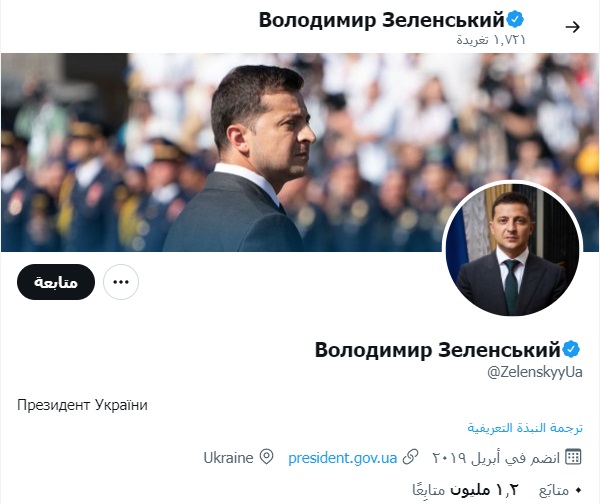This screenshot has height=504, width=600.
Task: Open the three-dots more options button
Action: (x=121, y=282)
